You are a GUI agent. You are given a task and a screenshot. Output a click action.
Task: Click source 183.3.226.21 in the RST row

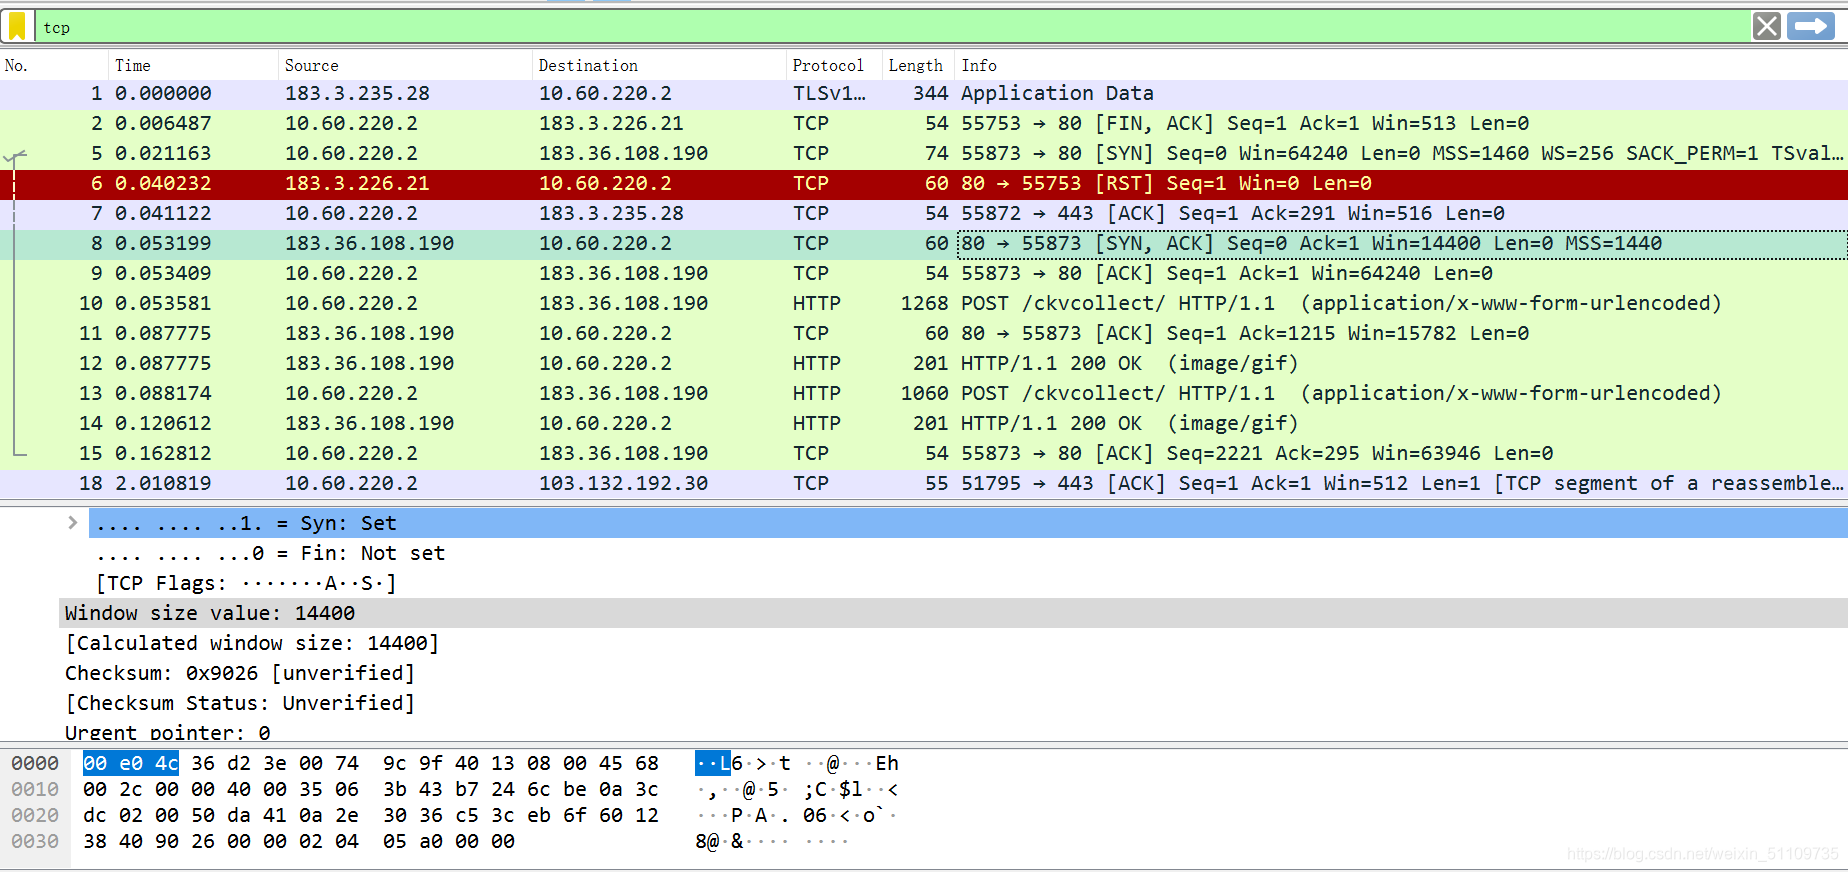[x=357, y=183]
